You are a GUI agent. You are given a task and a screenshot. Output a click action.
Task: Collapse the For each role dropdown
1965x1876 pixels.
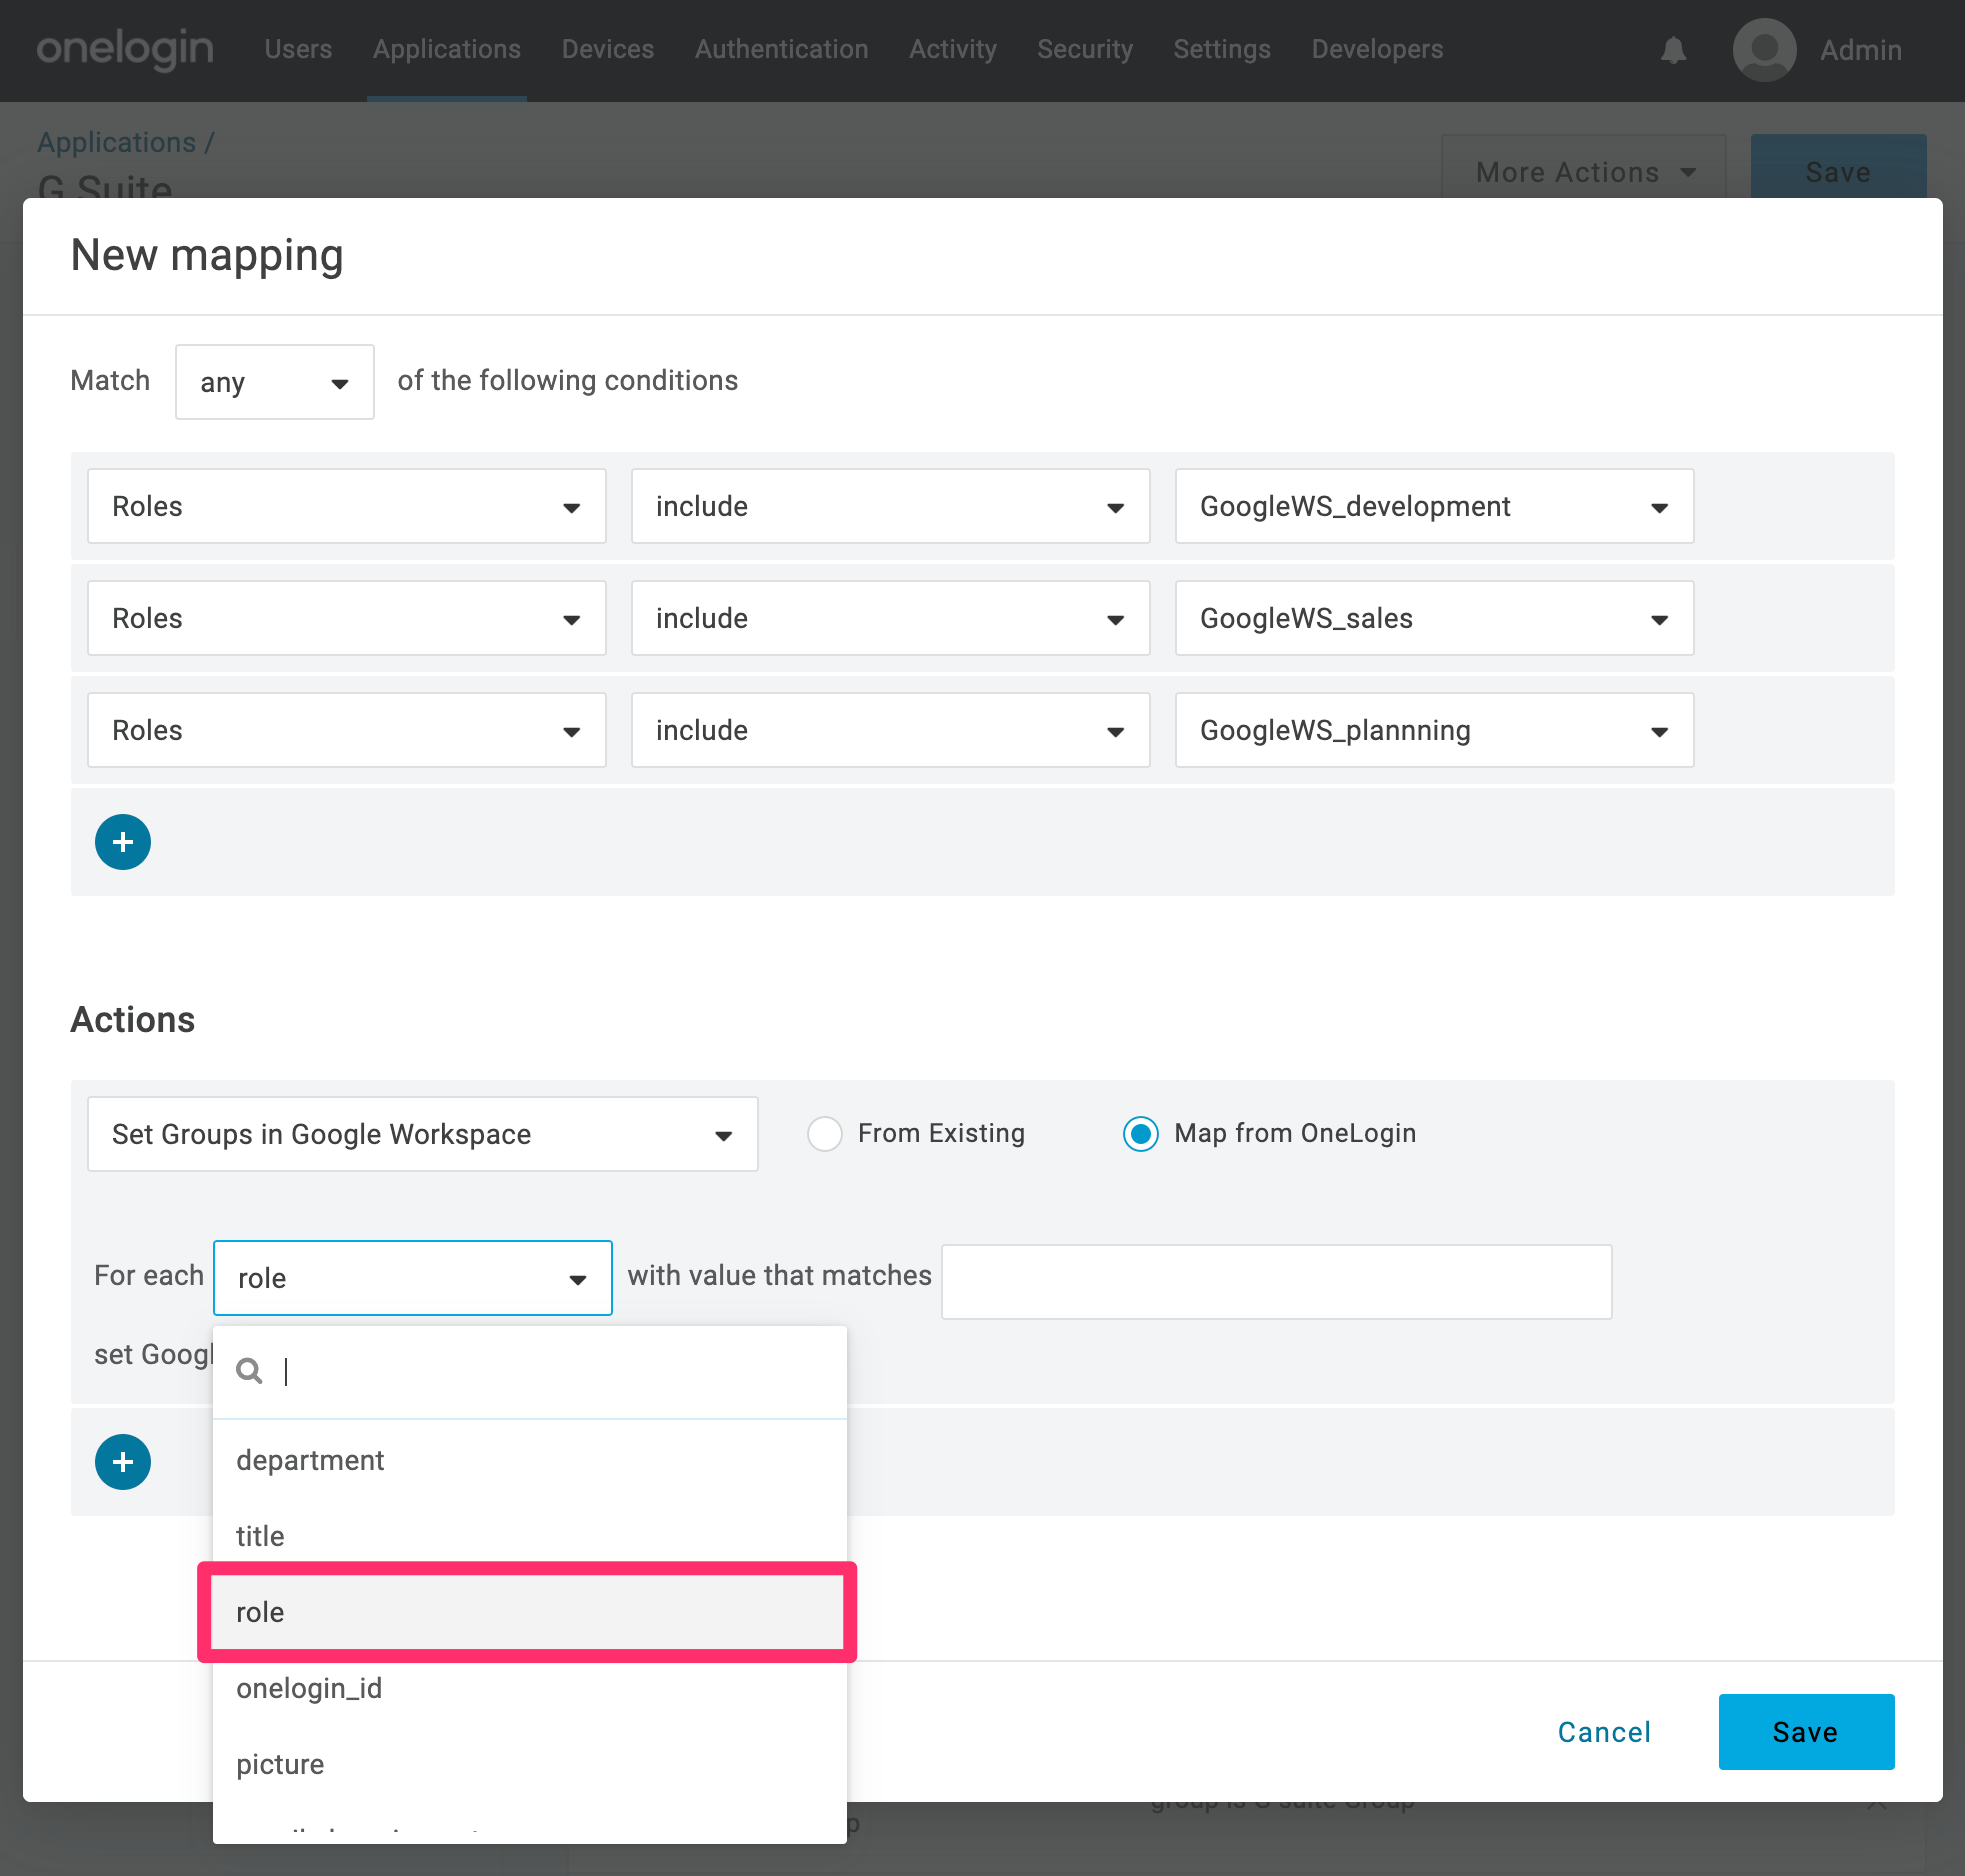413,1278
